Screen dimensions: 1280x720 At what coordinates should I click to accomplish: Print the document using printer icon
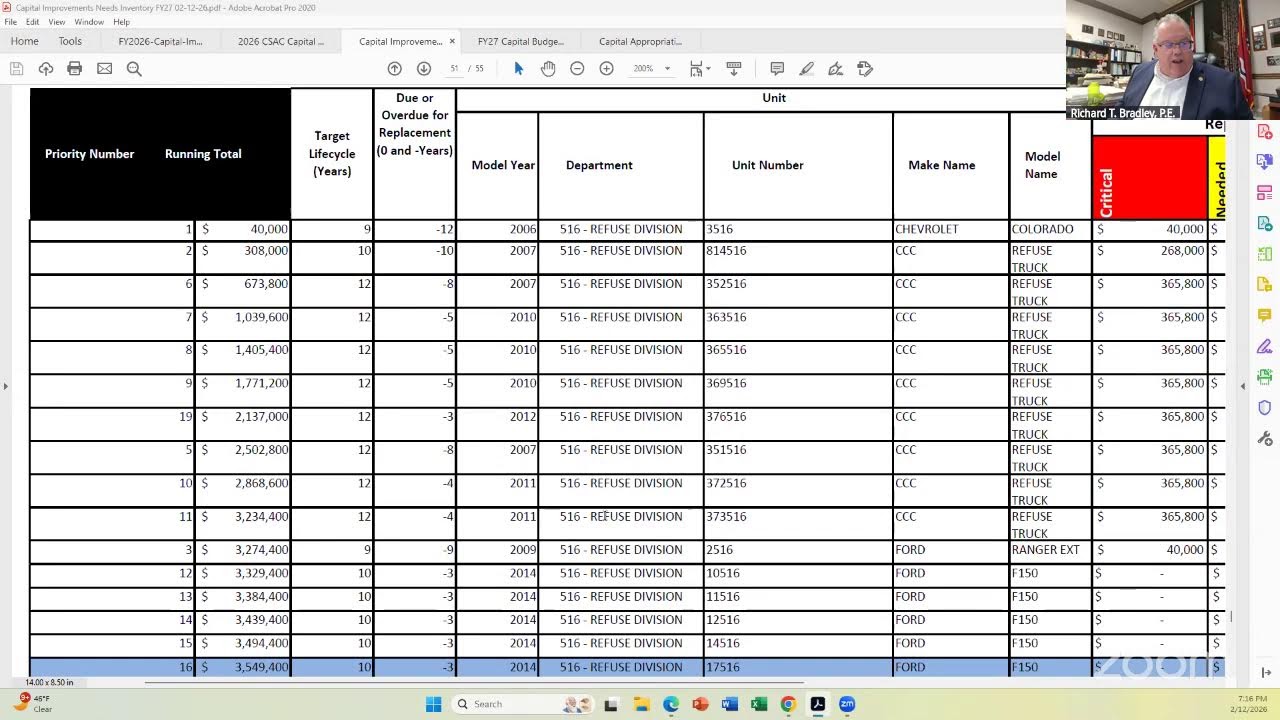click(x=75, y=69)
